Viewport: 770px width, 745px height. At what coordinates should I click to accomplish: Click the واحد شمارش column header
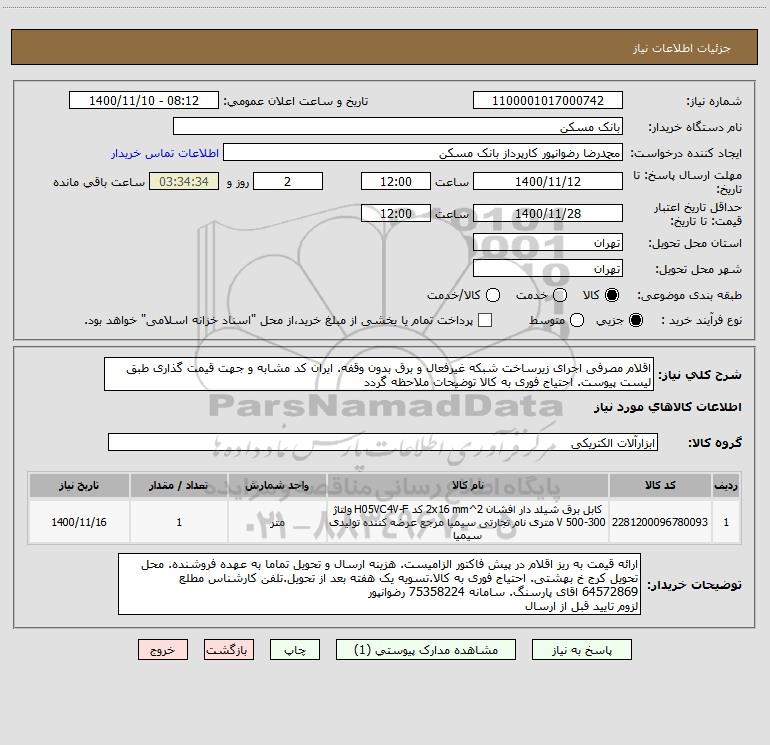(277, 485)
